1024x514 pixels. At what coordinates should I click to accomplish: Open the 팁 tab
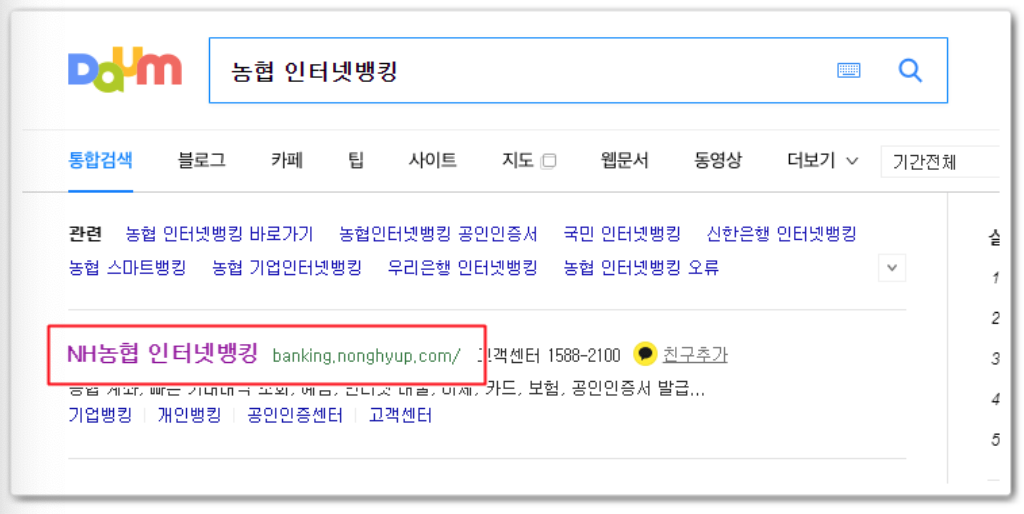(x=356, y=160)
